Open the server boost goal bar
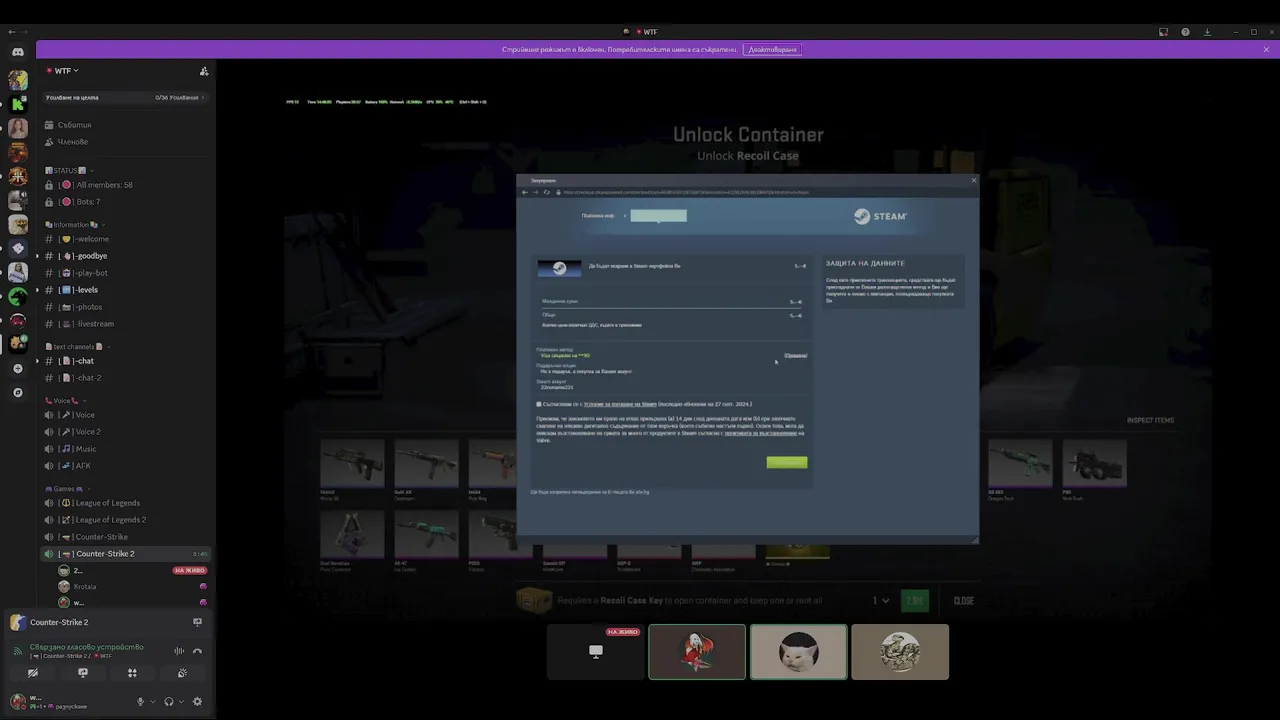The height and width of the screenshot is (720, 1280). click(x=125, y=97)
